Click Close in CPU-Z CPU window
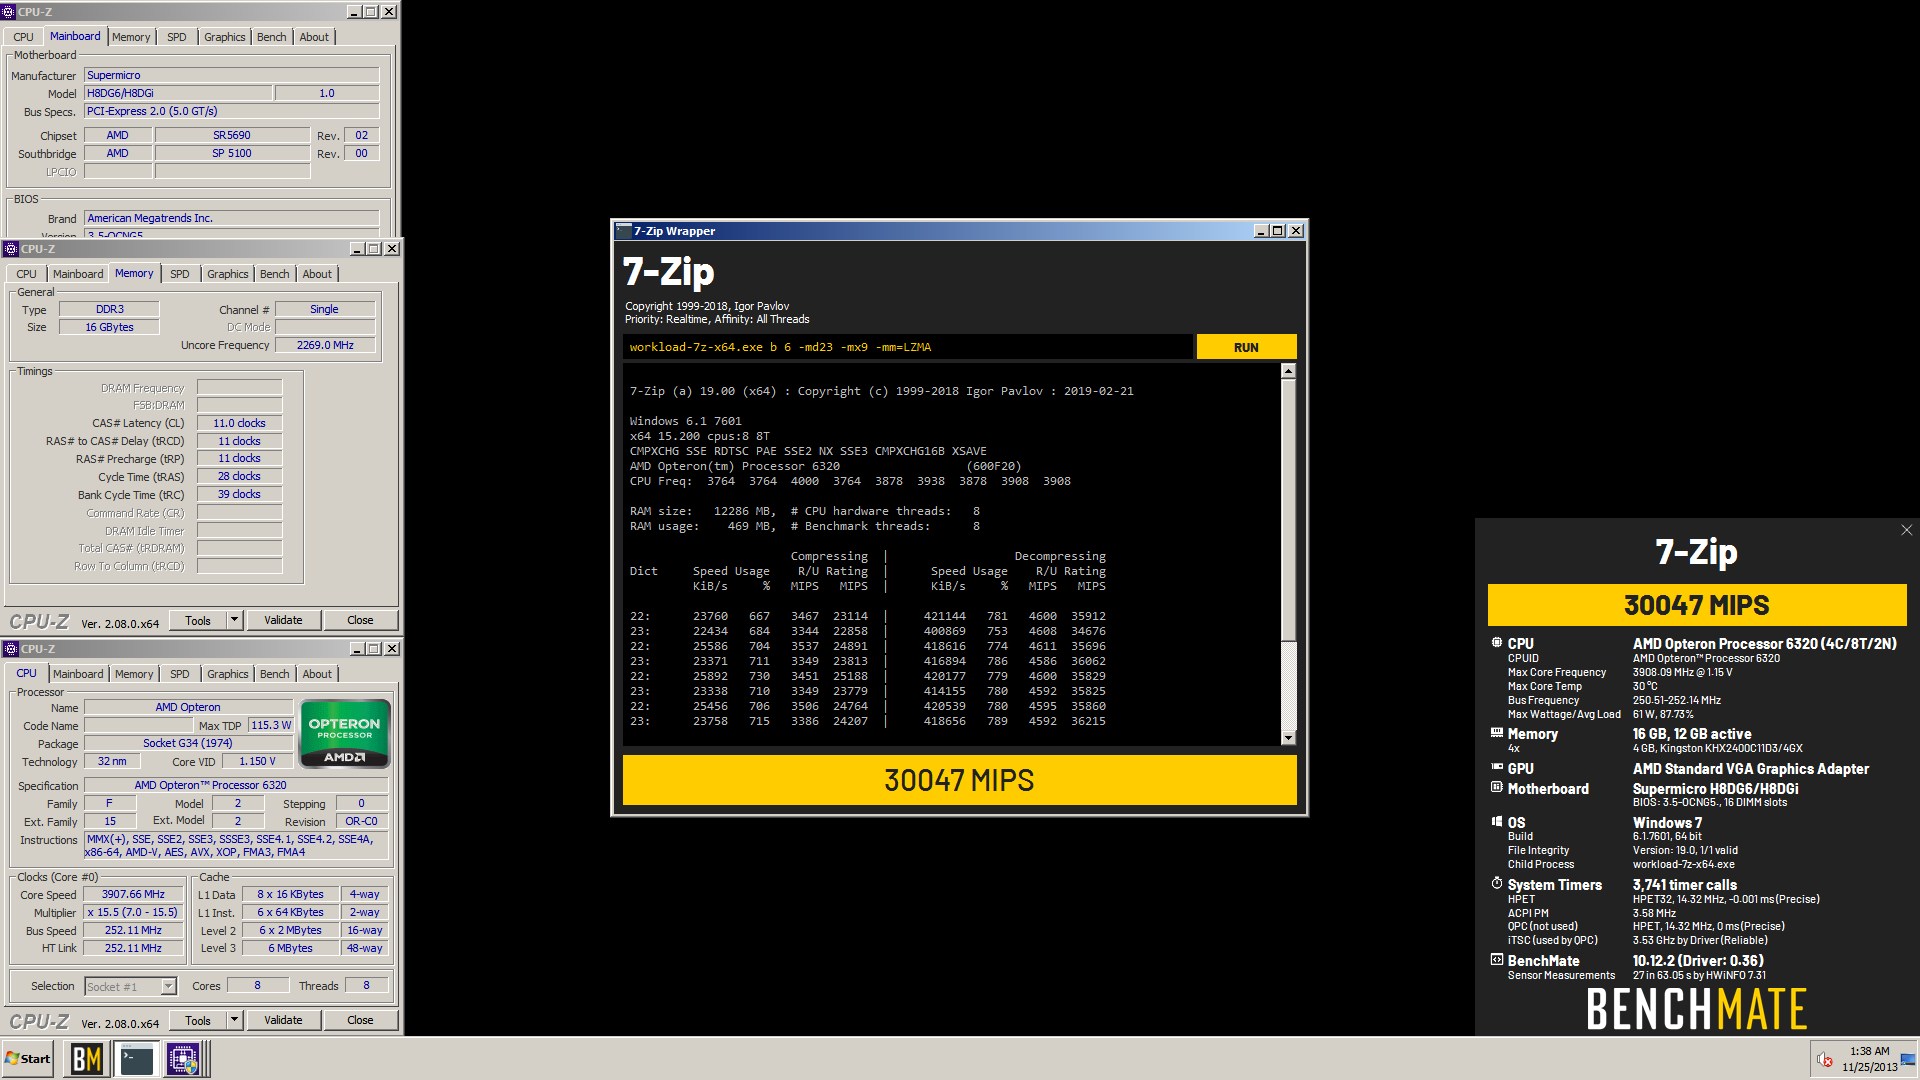This screenshot has height=1080, width=1920. pos(360,1020)
